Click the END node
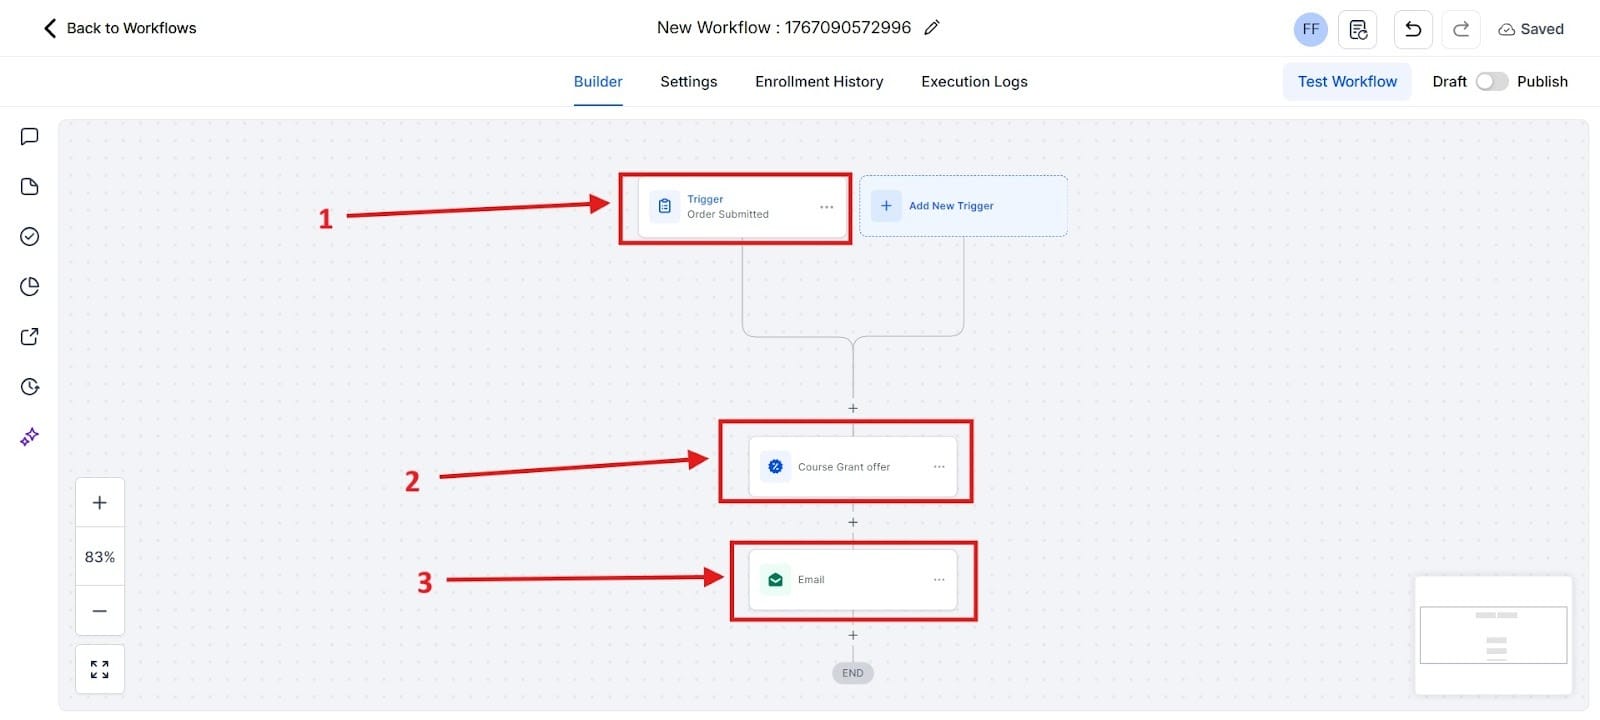The width and height of the screenshot is (1600, 720). point(853,673)
